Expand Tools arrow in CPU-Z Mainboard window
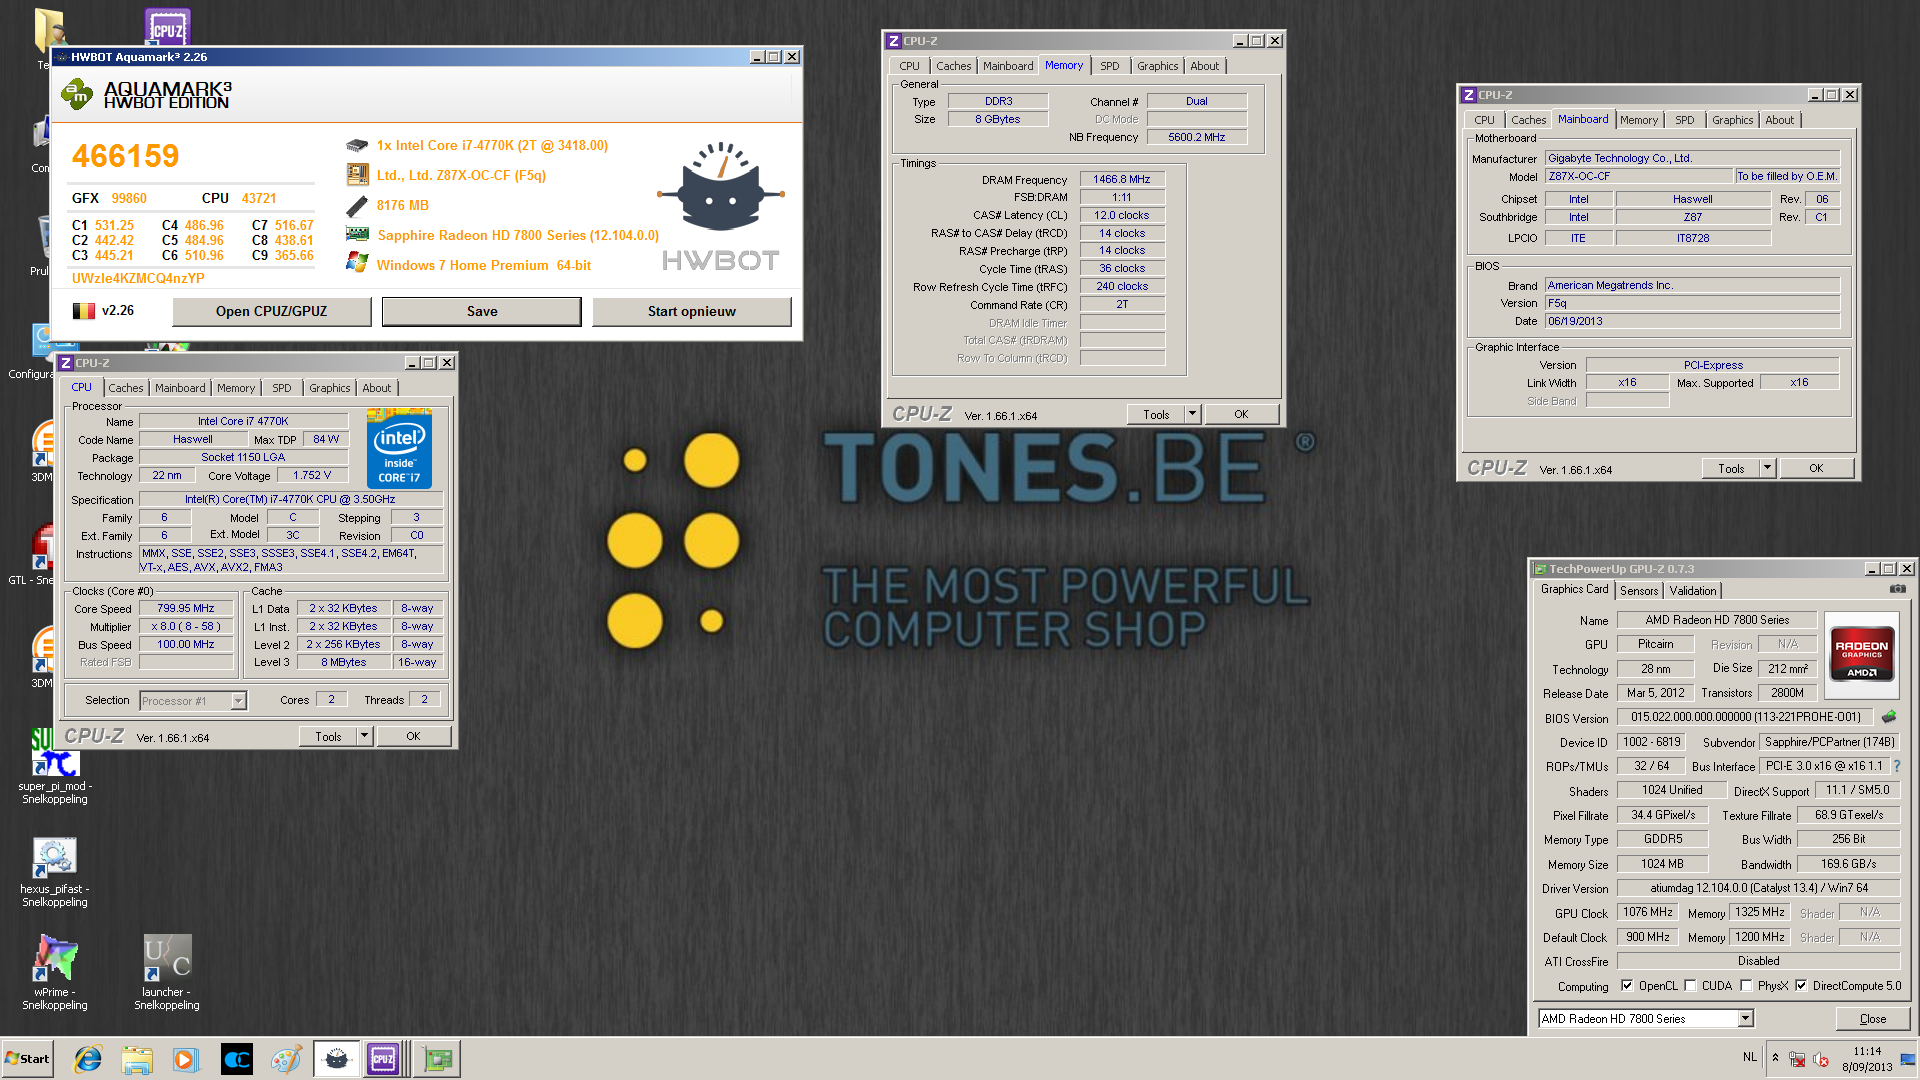The height and width of the screenshot is (1080, 1920). pyautogui.click(x=1767, y=468)
